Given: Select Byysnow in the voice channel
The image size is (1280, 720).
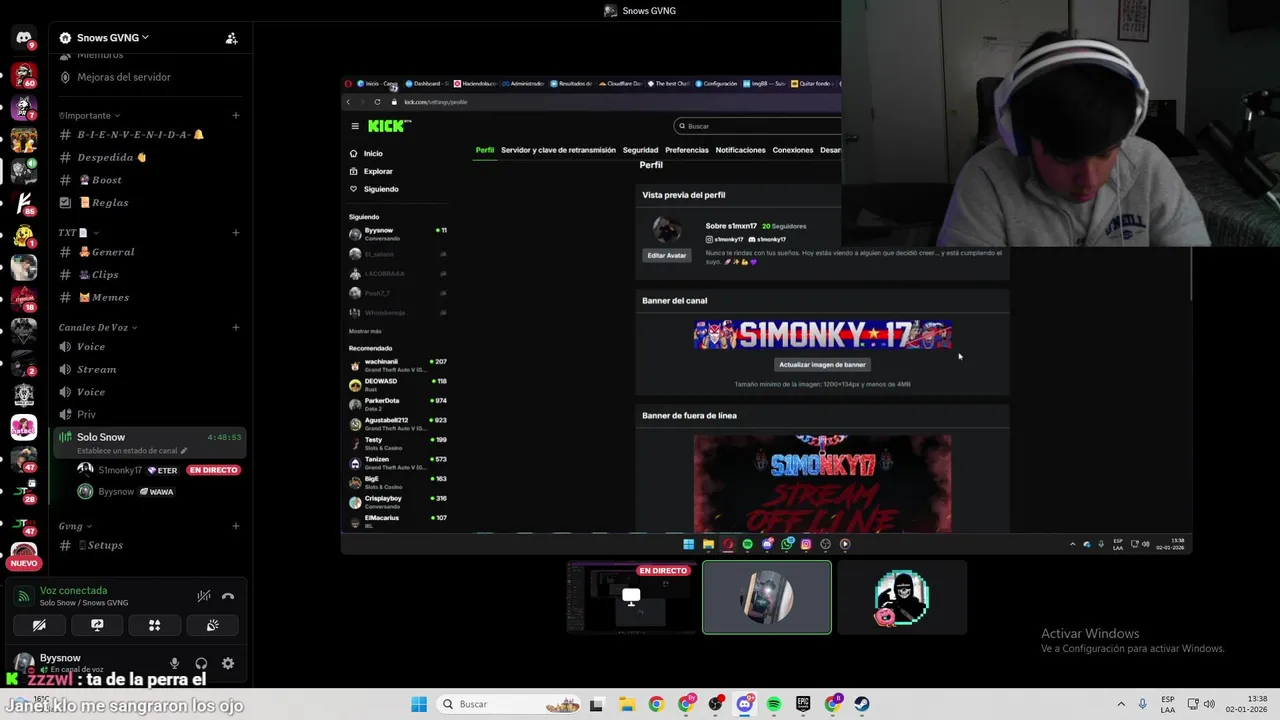Looking at the screenshot, I should coord(160,492).
